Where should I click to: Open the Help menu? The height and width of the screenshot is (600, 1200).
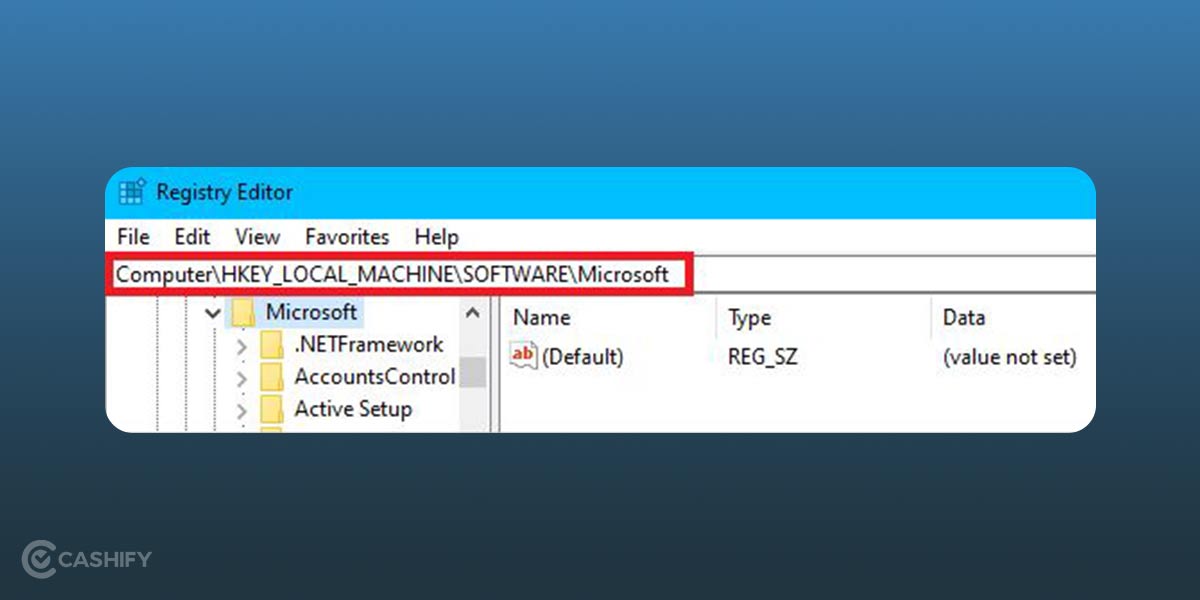(435, 237)
